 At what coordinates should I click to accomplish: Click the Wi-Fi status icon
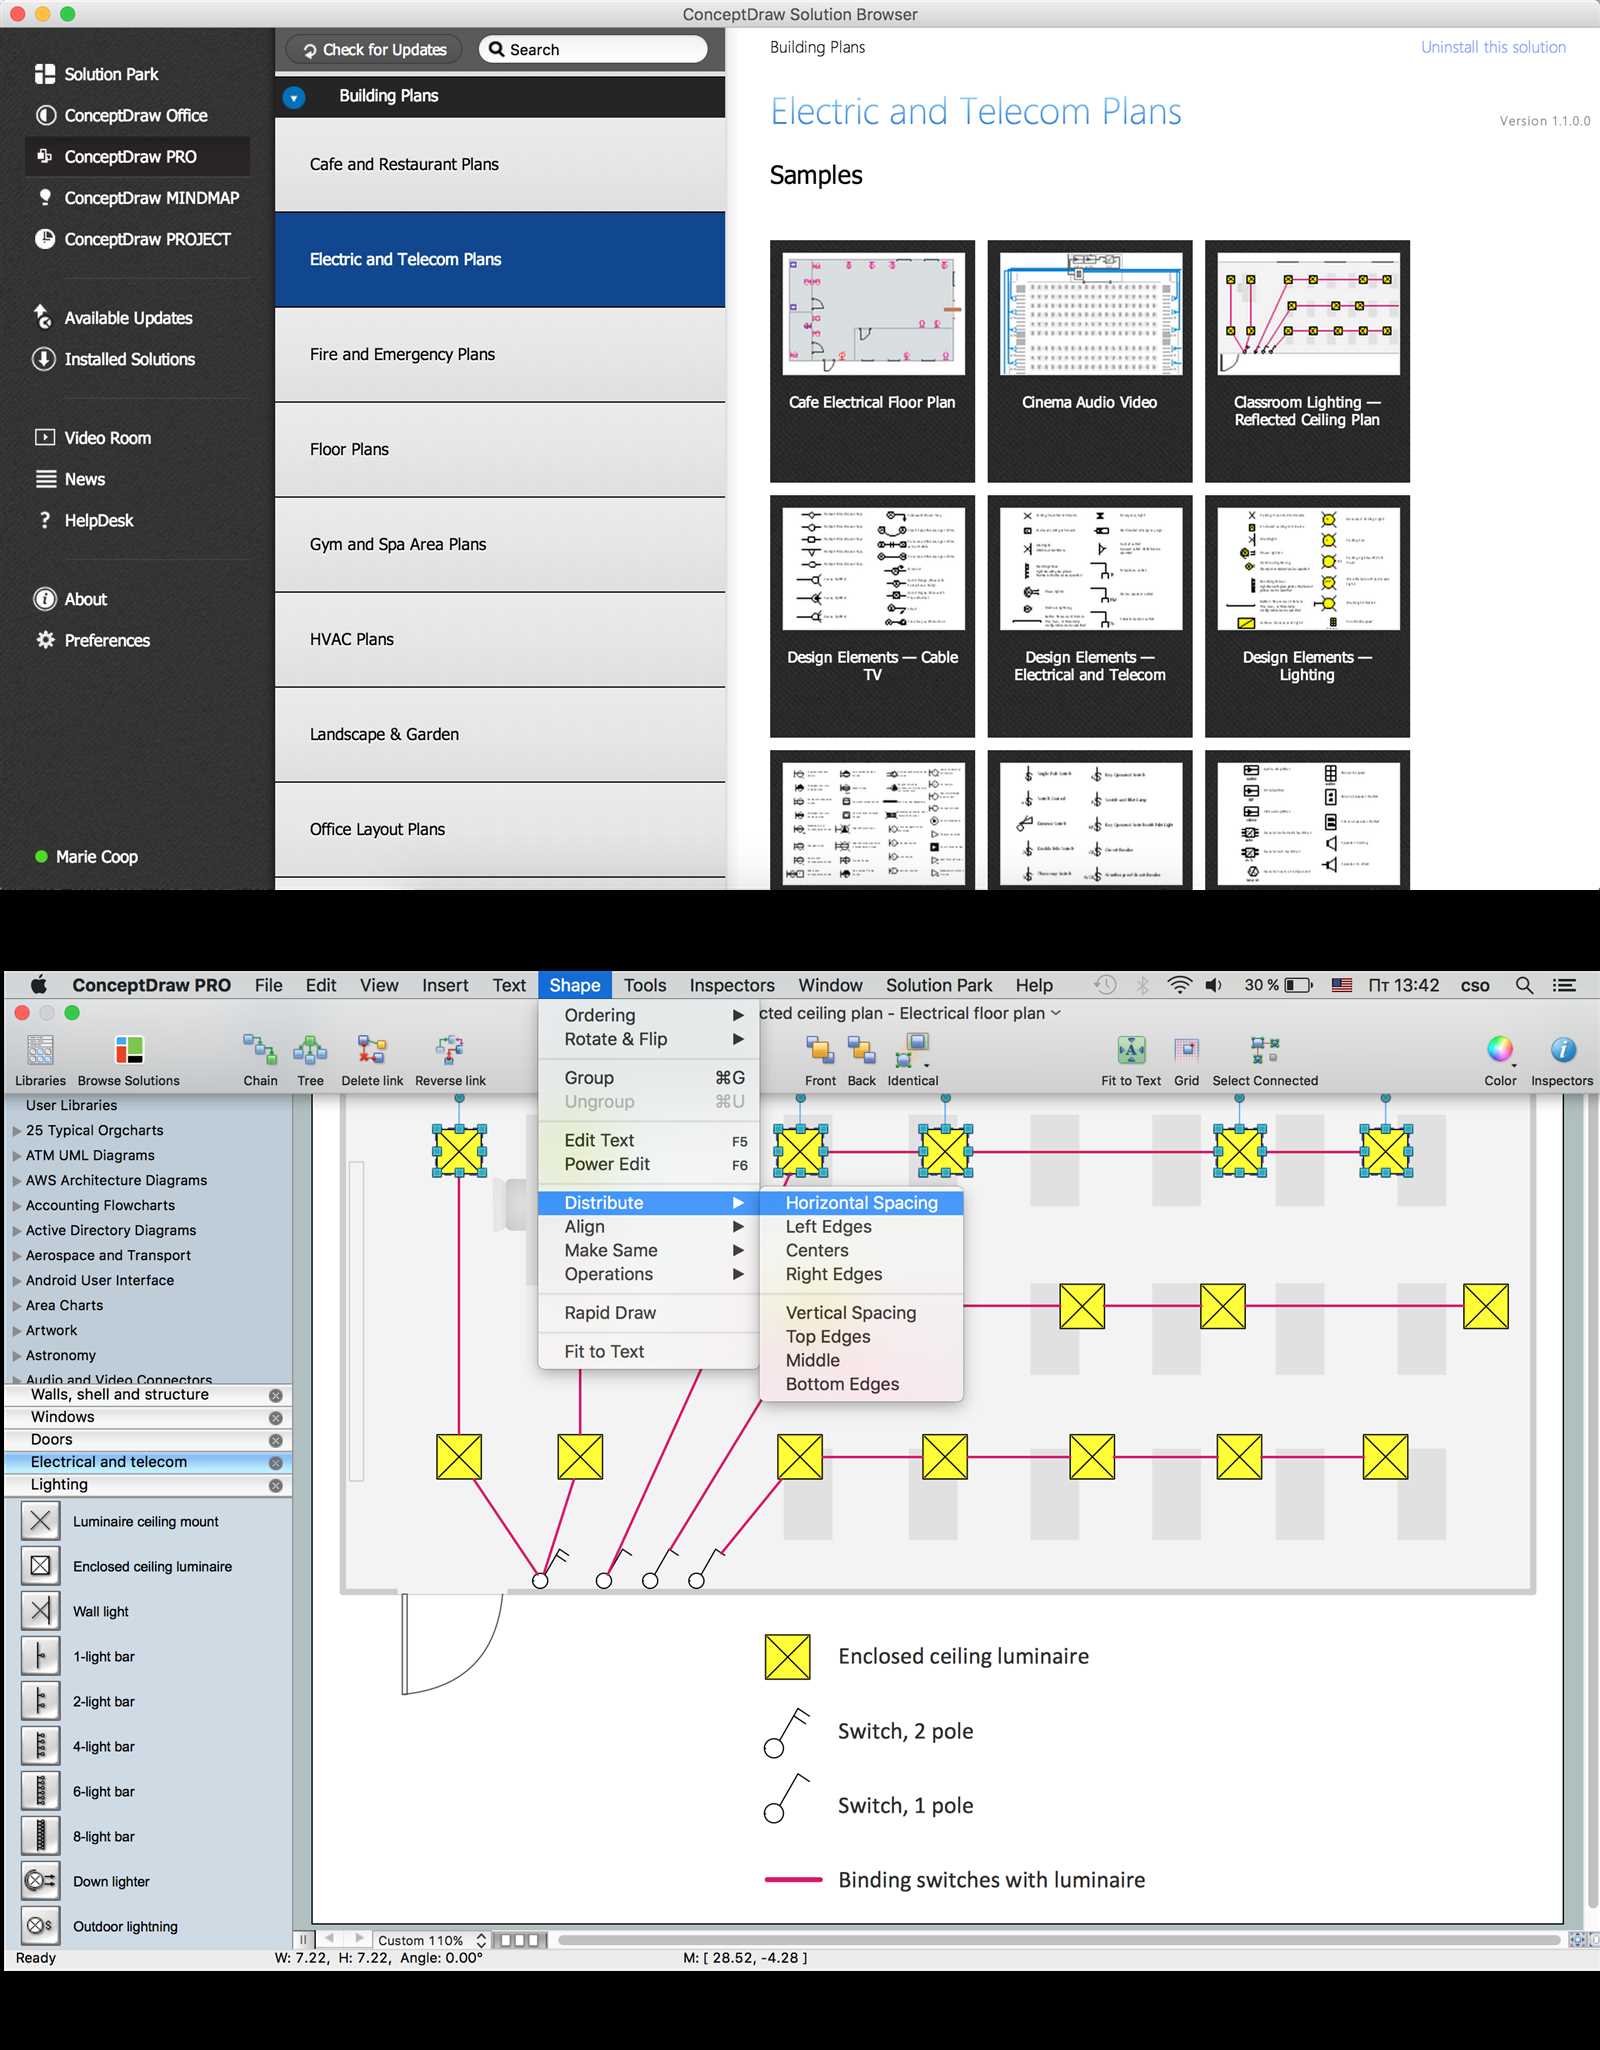coord(1180,985)
